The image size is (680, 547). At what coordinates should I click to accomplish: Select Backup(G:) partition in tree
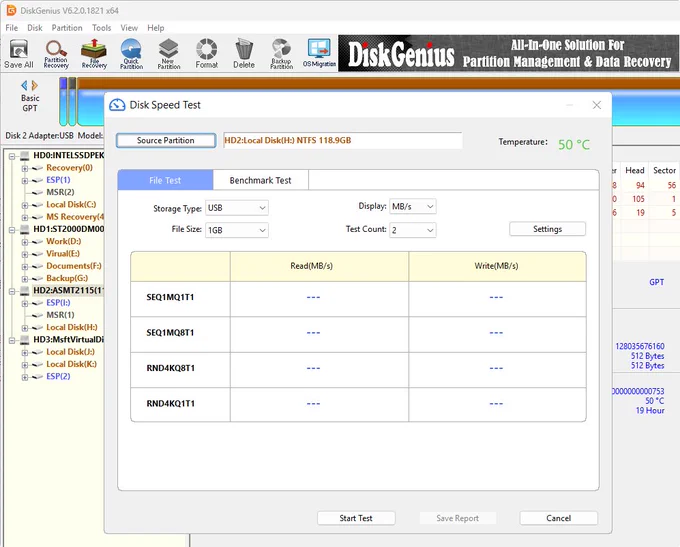(x=67, y=278)
